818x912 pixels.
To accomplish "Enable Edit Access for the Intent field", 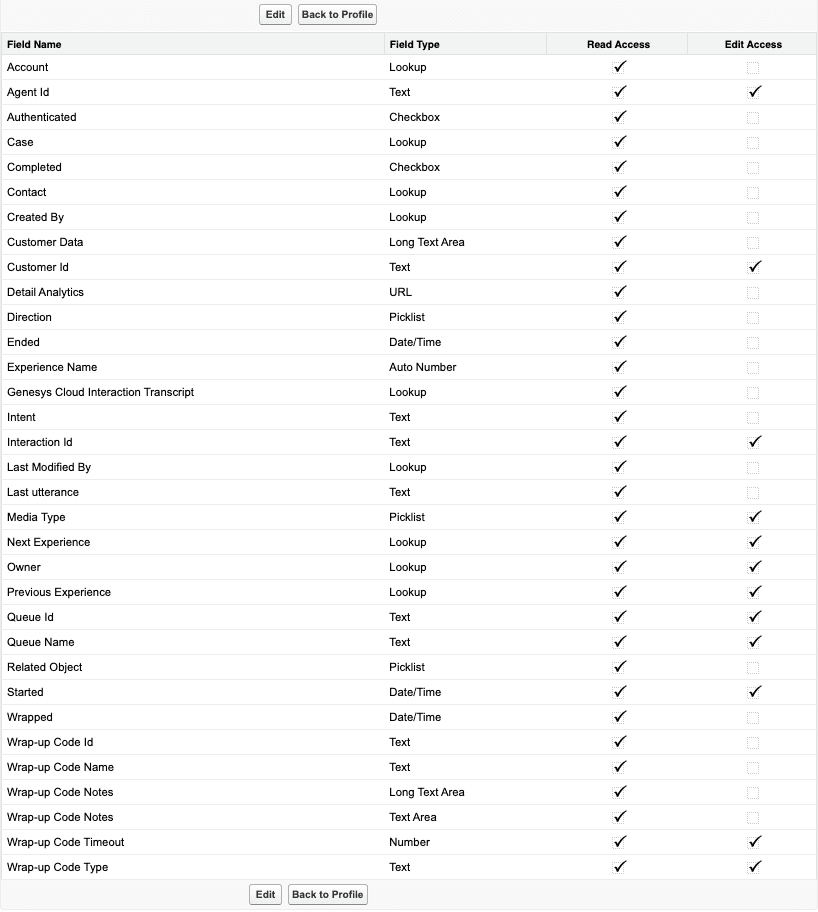I will (x=754, y=417).
